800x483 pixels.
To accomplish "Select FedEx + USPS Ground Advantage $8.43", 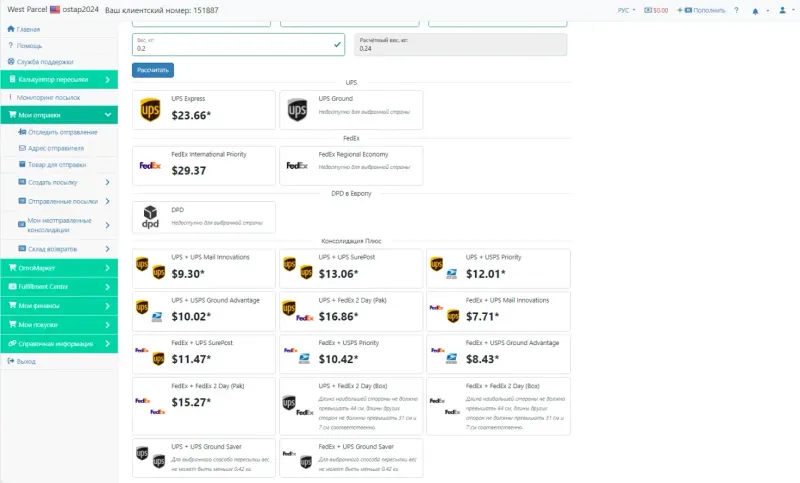I will [x=498, y=354].
